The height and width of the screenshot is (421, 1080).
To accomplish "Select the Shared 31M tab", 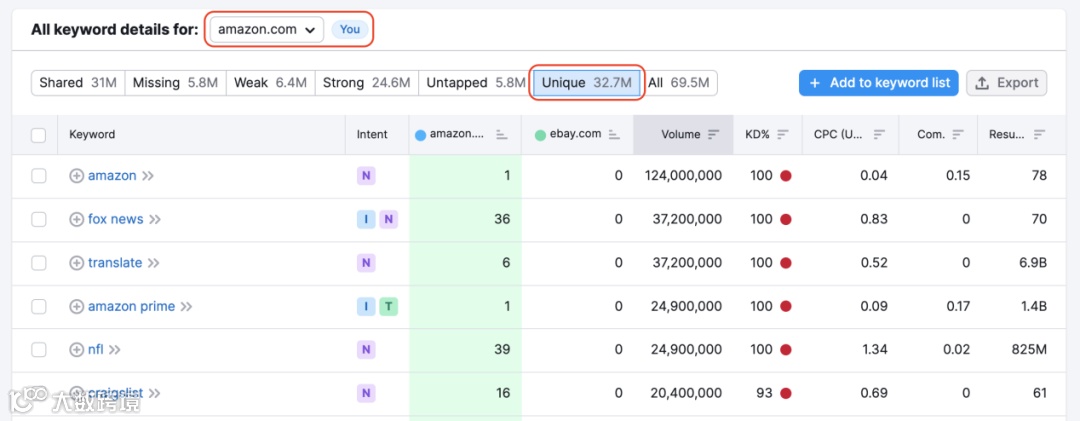I will [x=77, y=83].
